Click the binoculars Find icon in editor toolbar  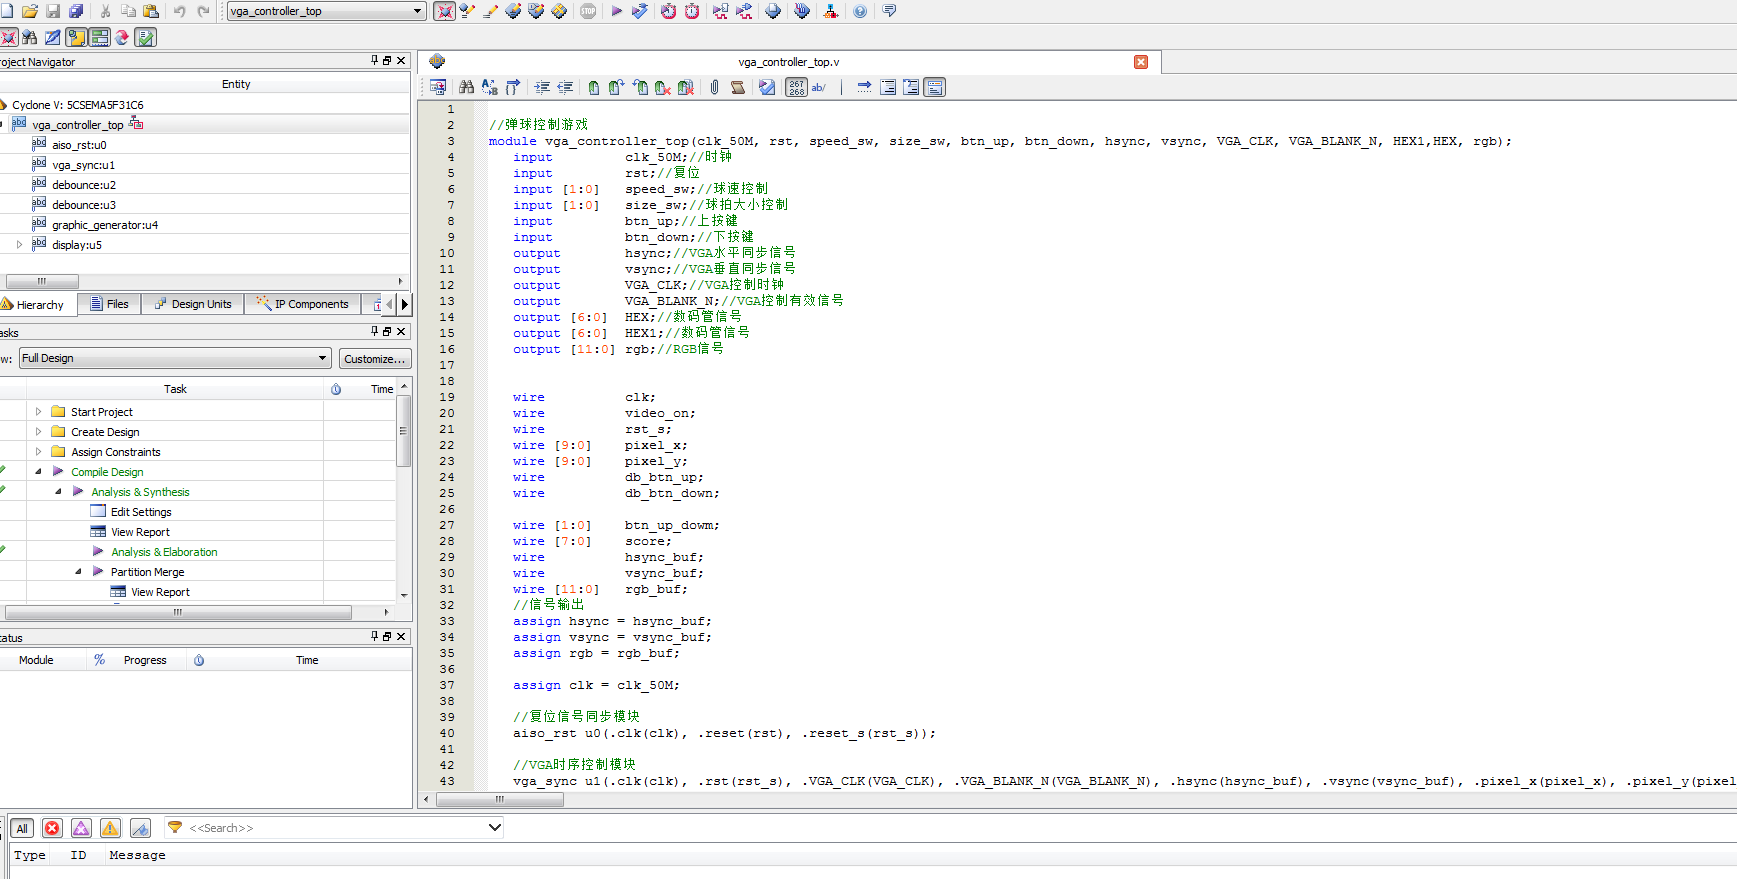click(466, 88)
